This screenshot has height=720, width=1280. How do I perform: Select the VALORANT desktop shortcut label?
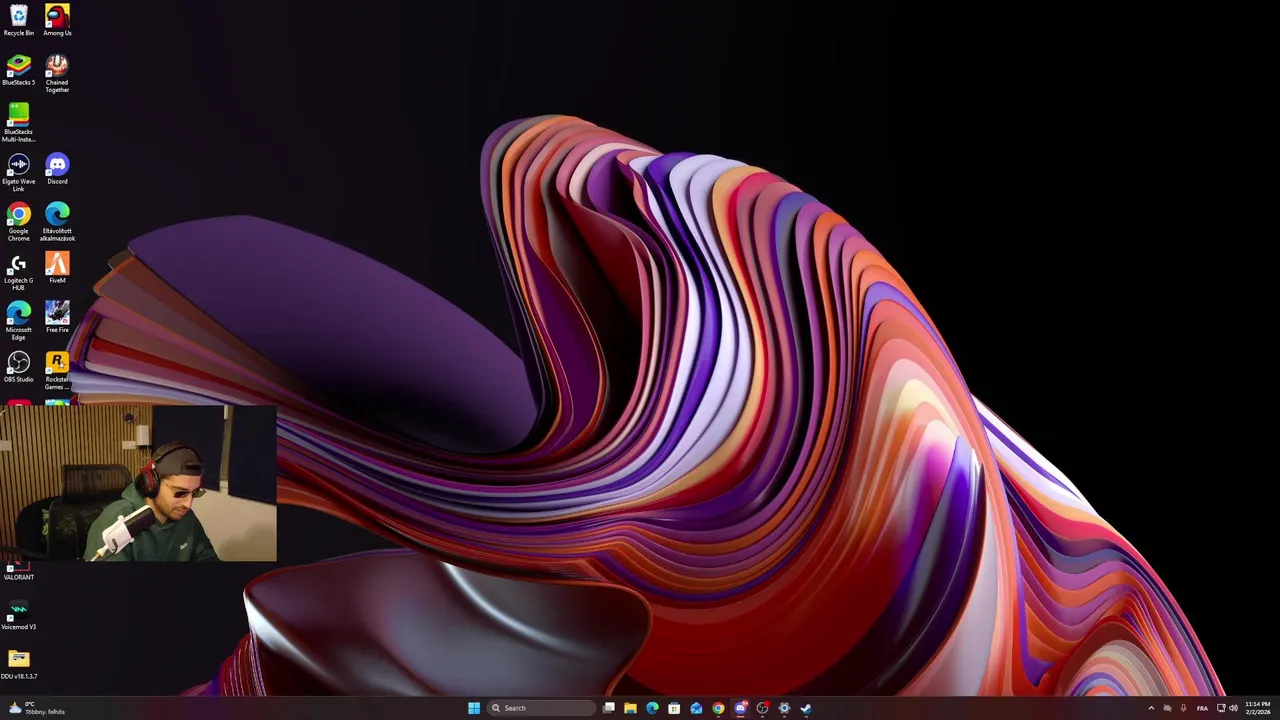pos(18,577)
